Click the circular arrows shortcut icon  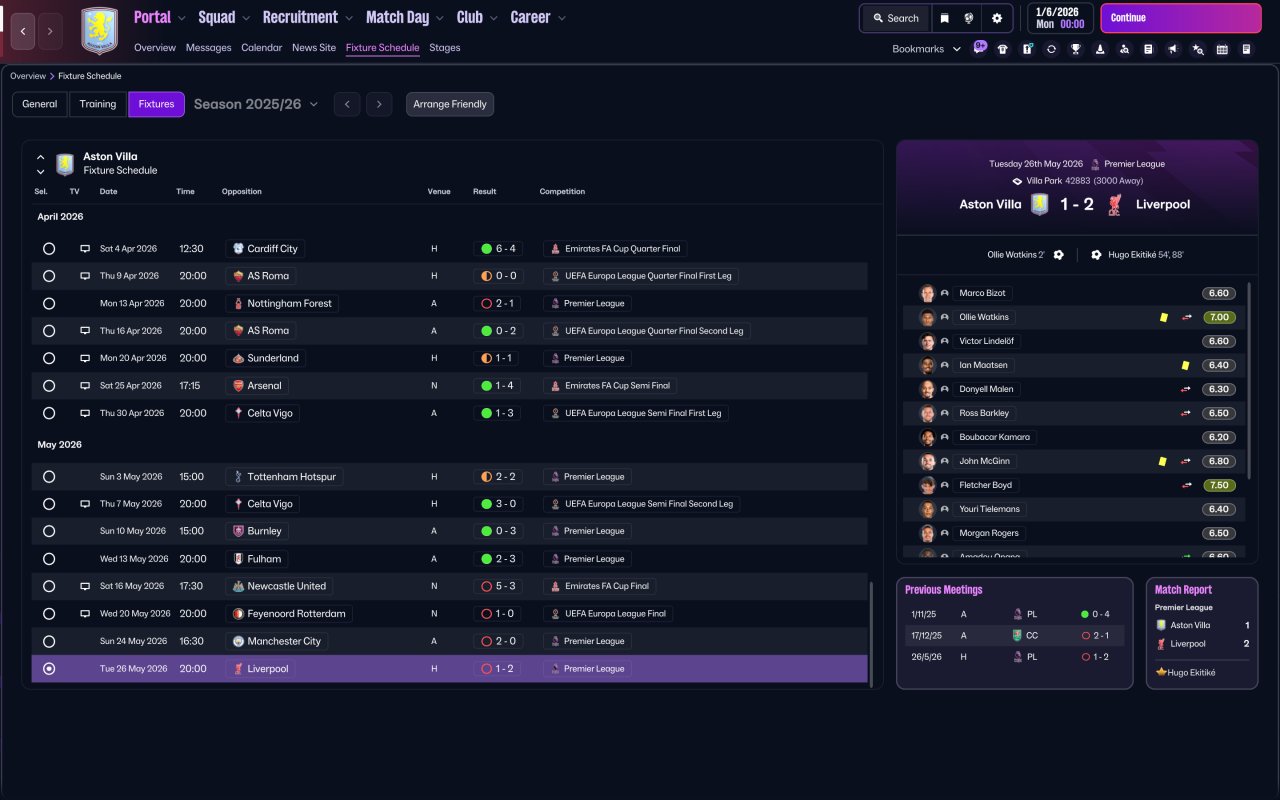click(1051, 49)
